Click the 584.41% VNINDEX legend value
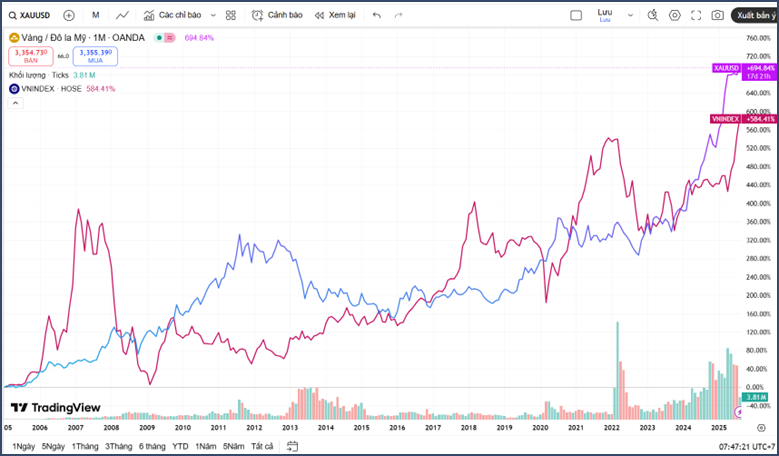 tap(101, 89)
